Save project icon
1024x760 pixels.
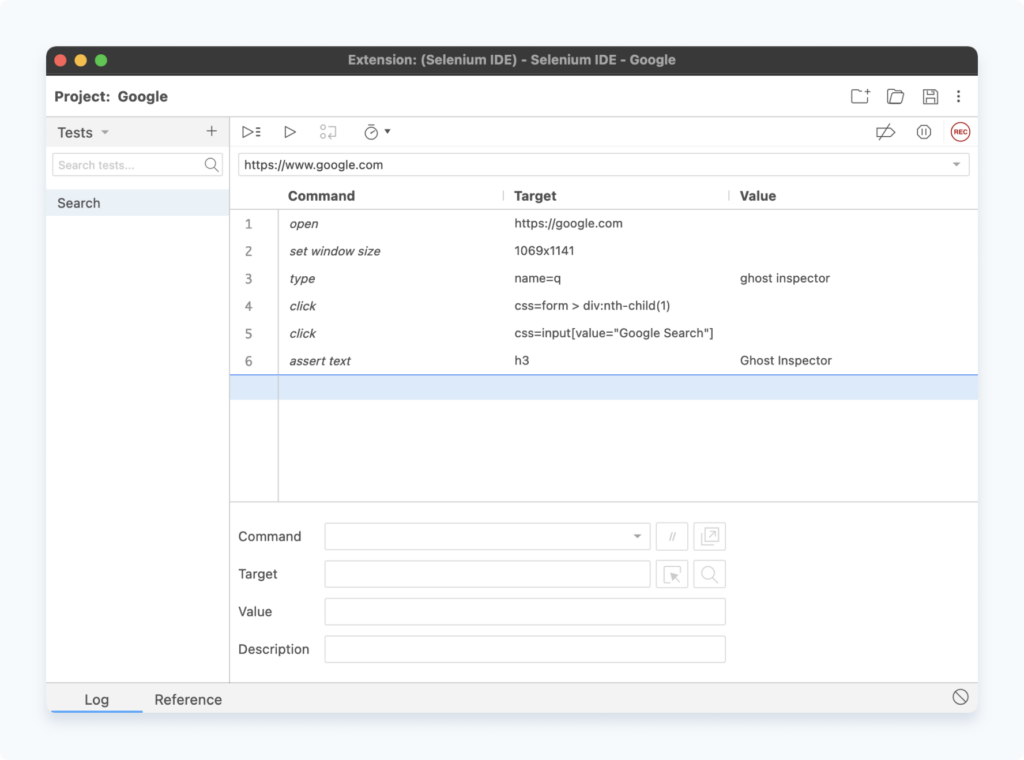(930, 97)
